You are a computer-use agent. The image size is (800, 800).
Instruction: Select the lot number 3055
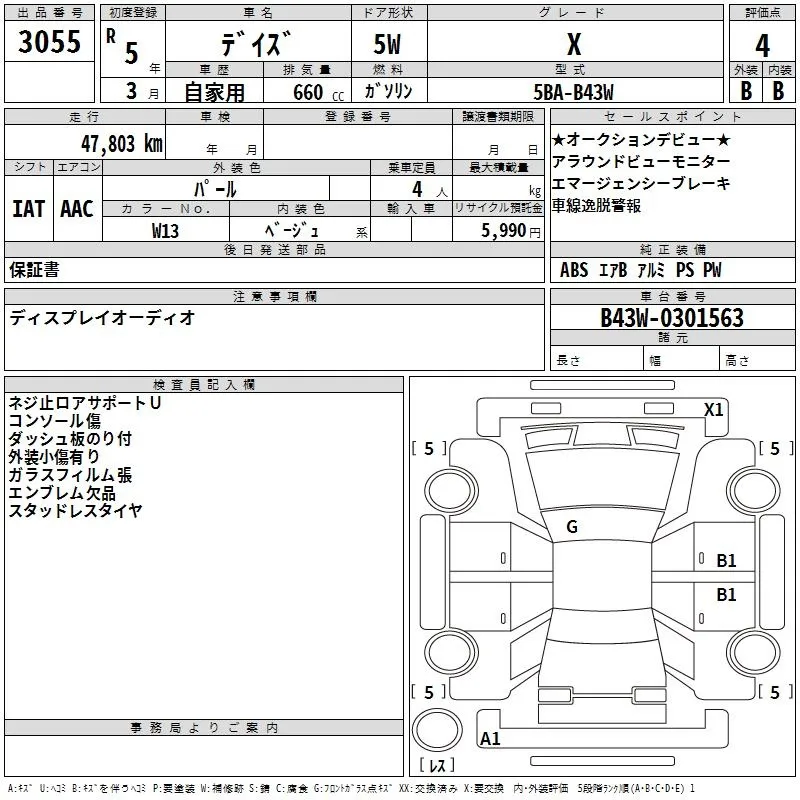click(50, 42)
